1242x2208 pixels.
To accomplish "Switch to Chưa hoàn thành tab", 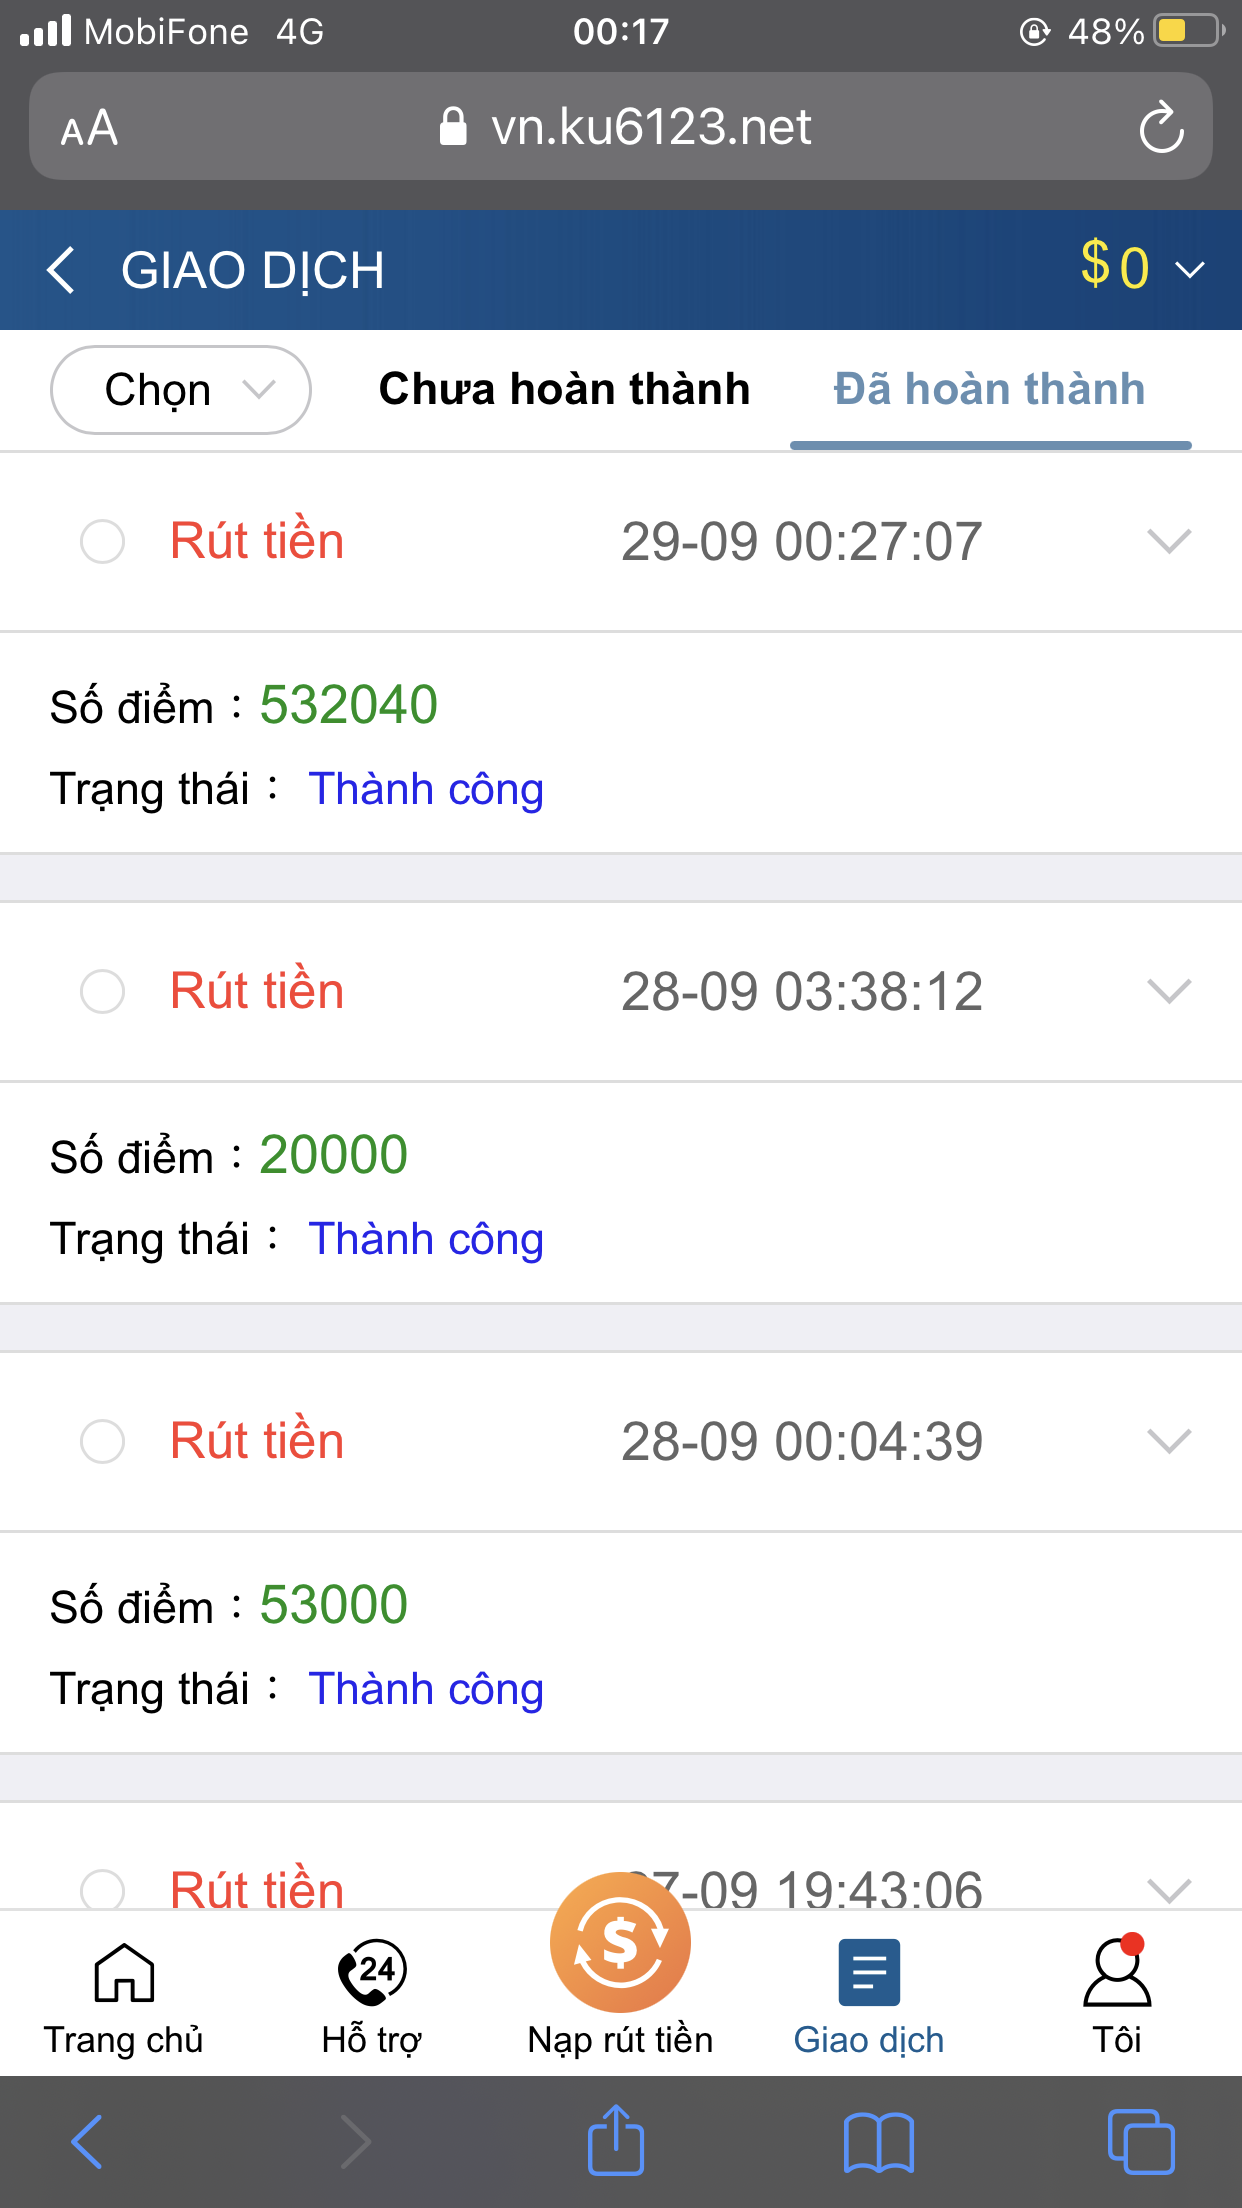I will (x=564, y=389).
